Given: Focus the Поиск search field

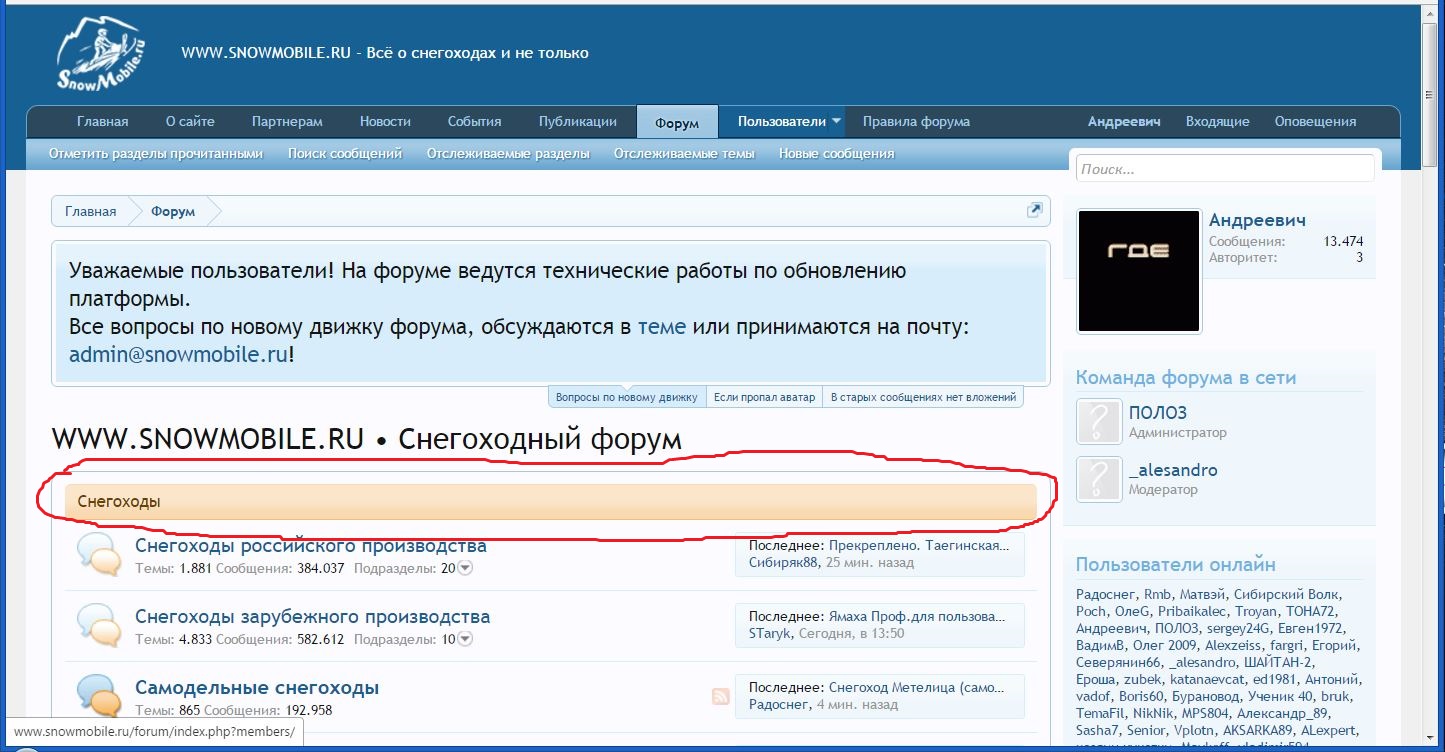Looking at the screenshot, I should tap(1225, 169).
